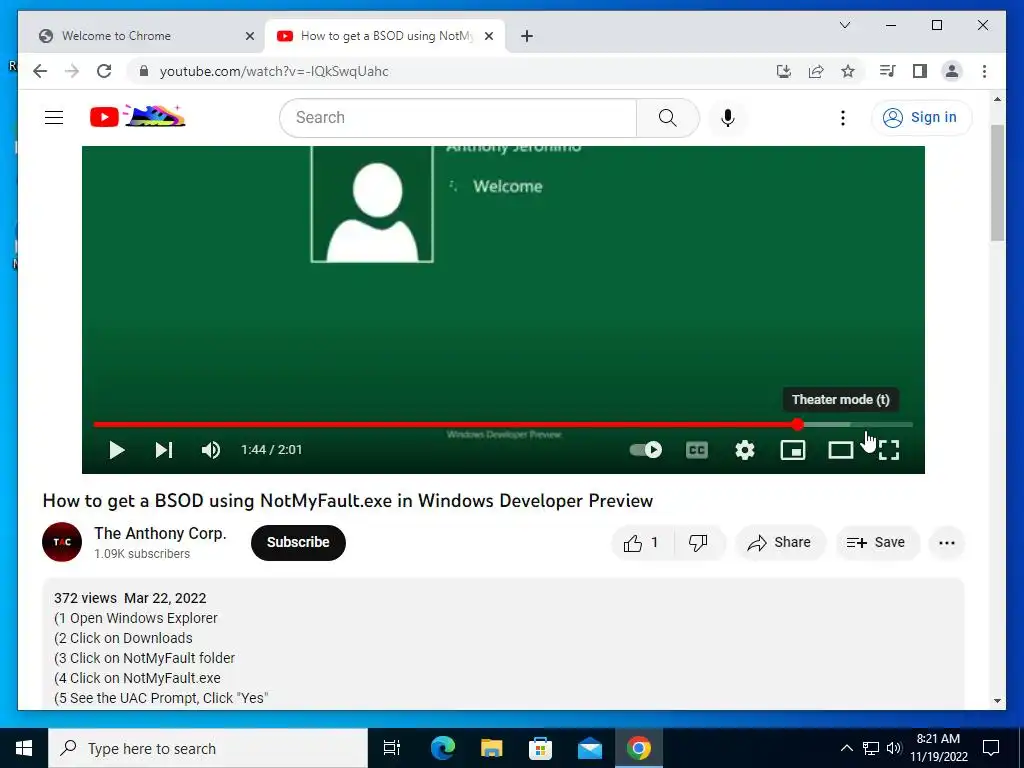Image resolution: width=1024 pixels, height=768 pixels.
Task: Open The Anthony Corp. channel name link
Action: click(x=160, y=534)
